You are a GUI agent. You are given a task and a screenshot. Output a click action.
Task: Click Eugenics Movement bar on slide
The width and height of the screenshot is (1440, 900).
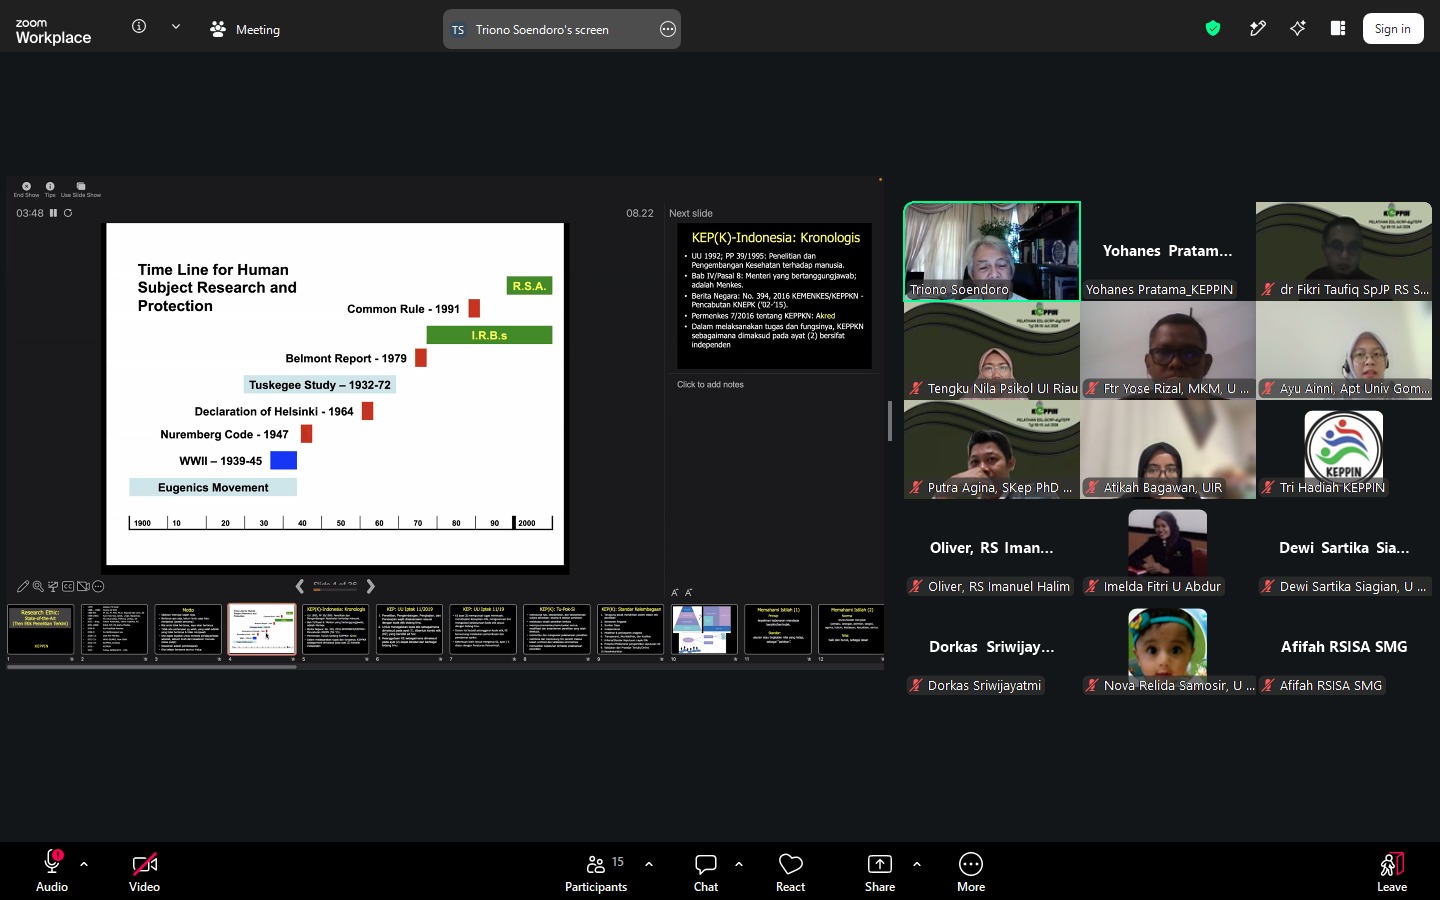[213, 487]
